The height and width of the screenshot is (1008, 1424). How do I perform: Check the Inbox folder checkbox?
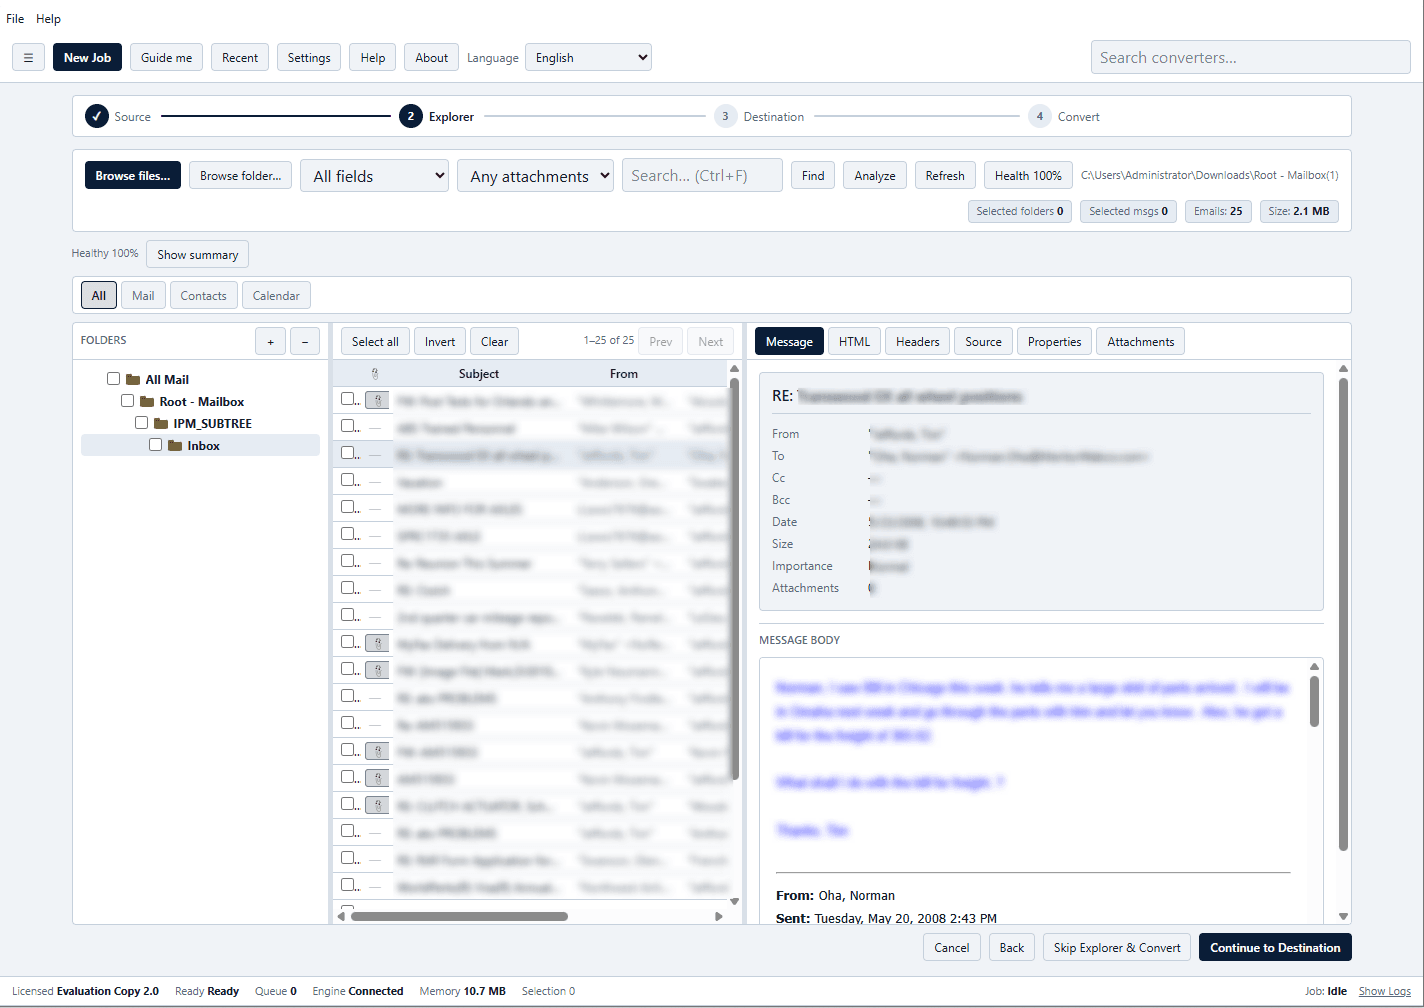(x=156, y=445)
